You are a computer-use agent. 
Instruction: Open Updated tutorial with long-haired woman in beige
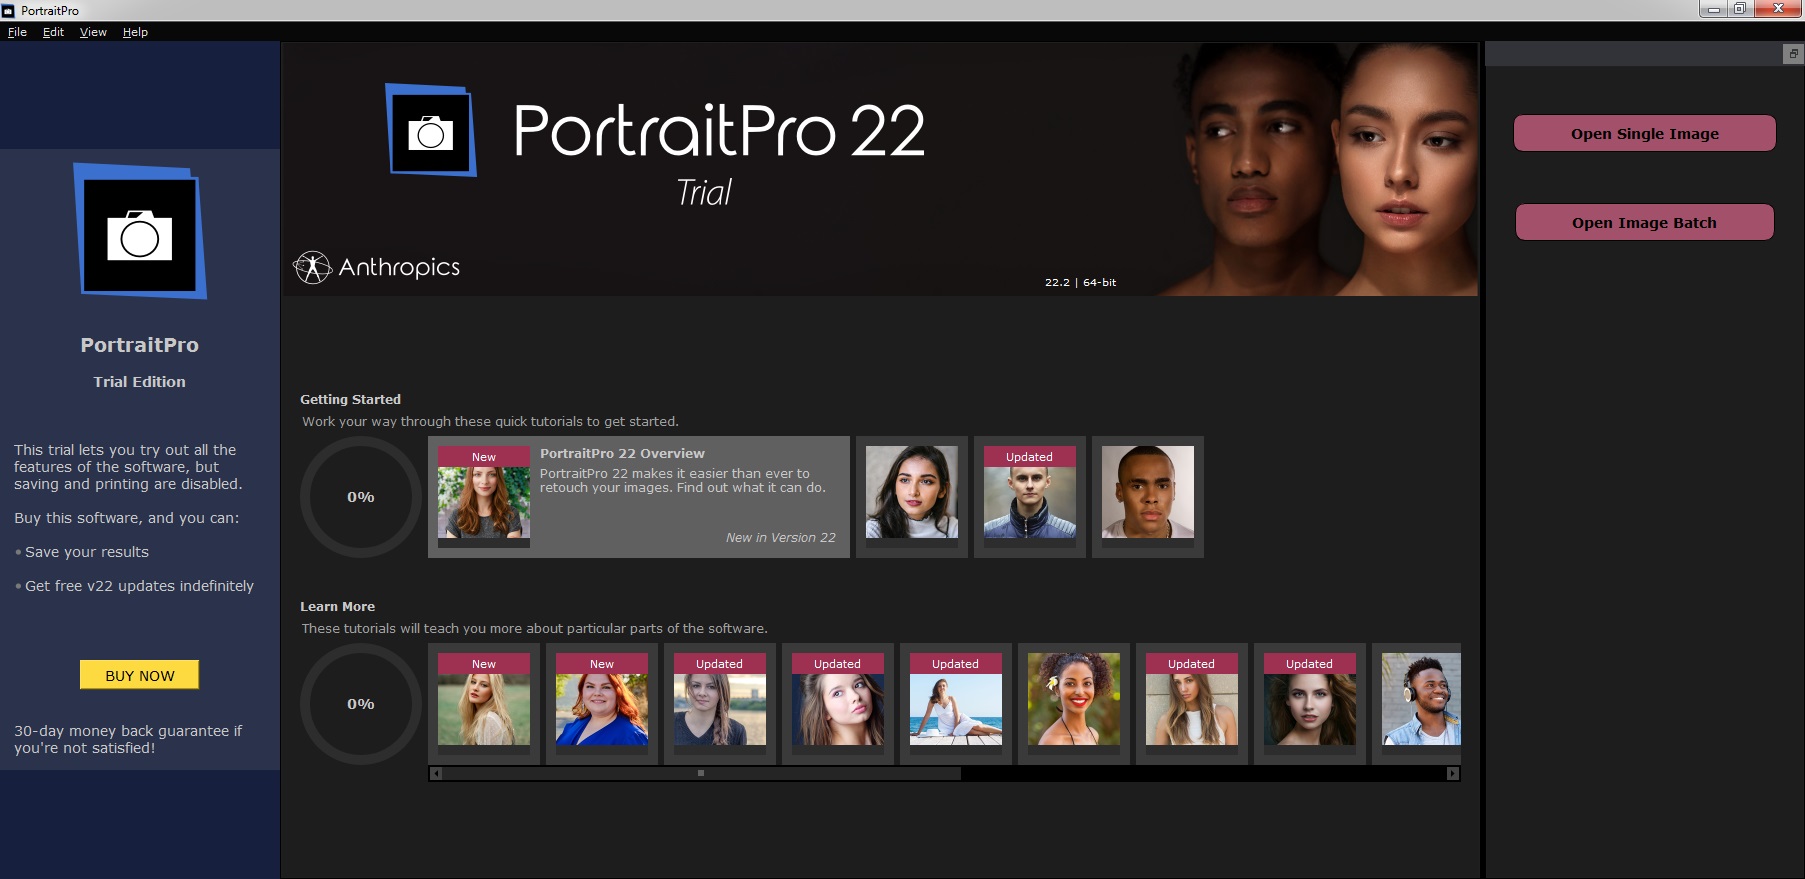pyautogui.click(x=1192, y=704)
